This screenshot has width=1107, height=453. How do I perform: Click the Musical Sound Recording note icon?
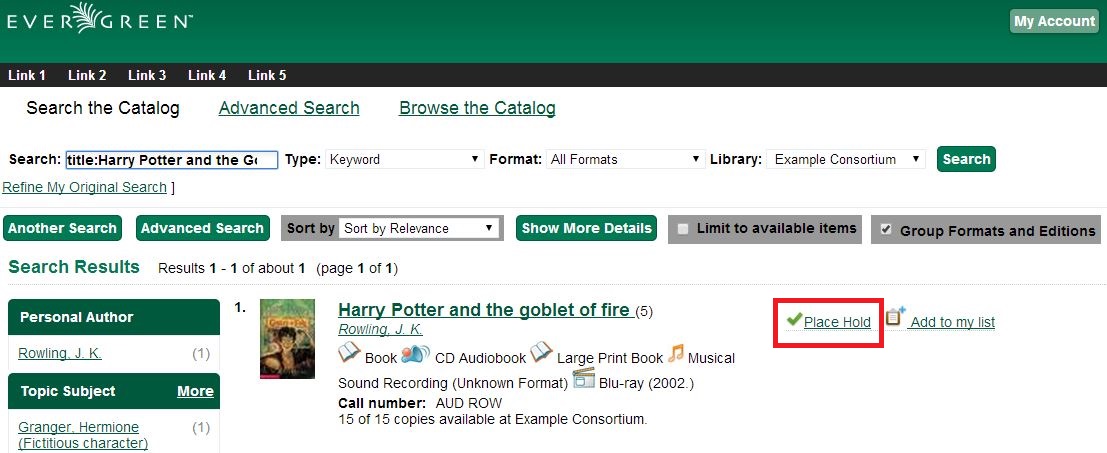coord(676,353)
